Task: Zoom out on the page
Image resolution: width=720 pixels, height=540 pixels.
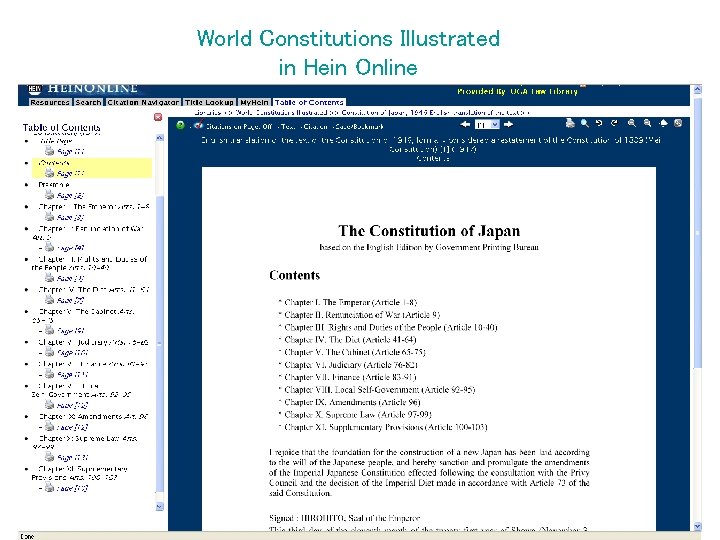Action: [647, 123]
